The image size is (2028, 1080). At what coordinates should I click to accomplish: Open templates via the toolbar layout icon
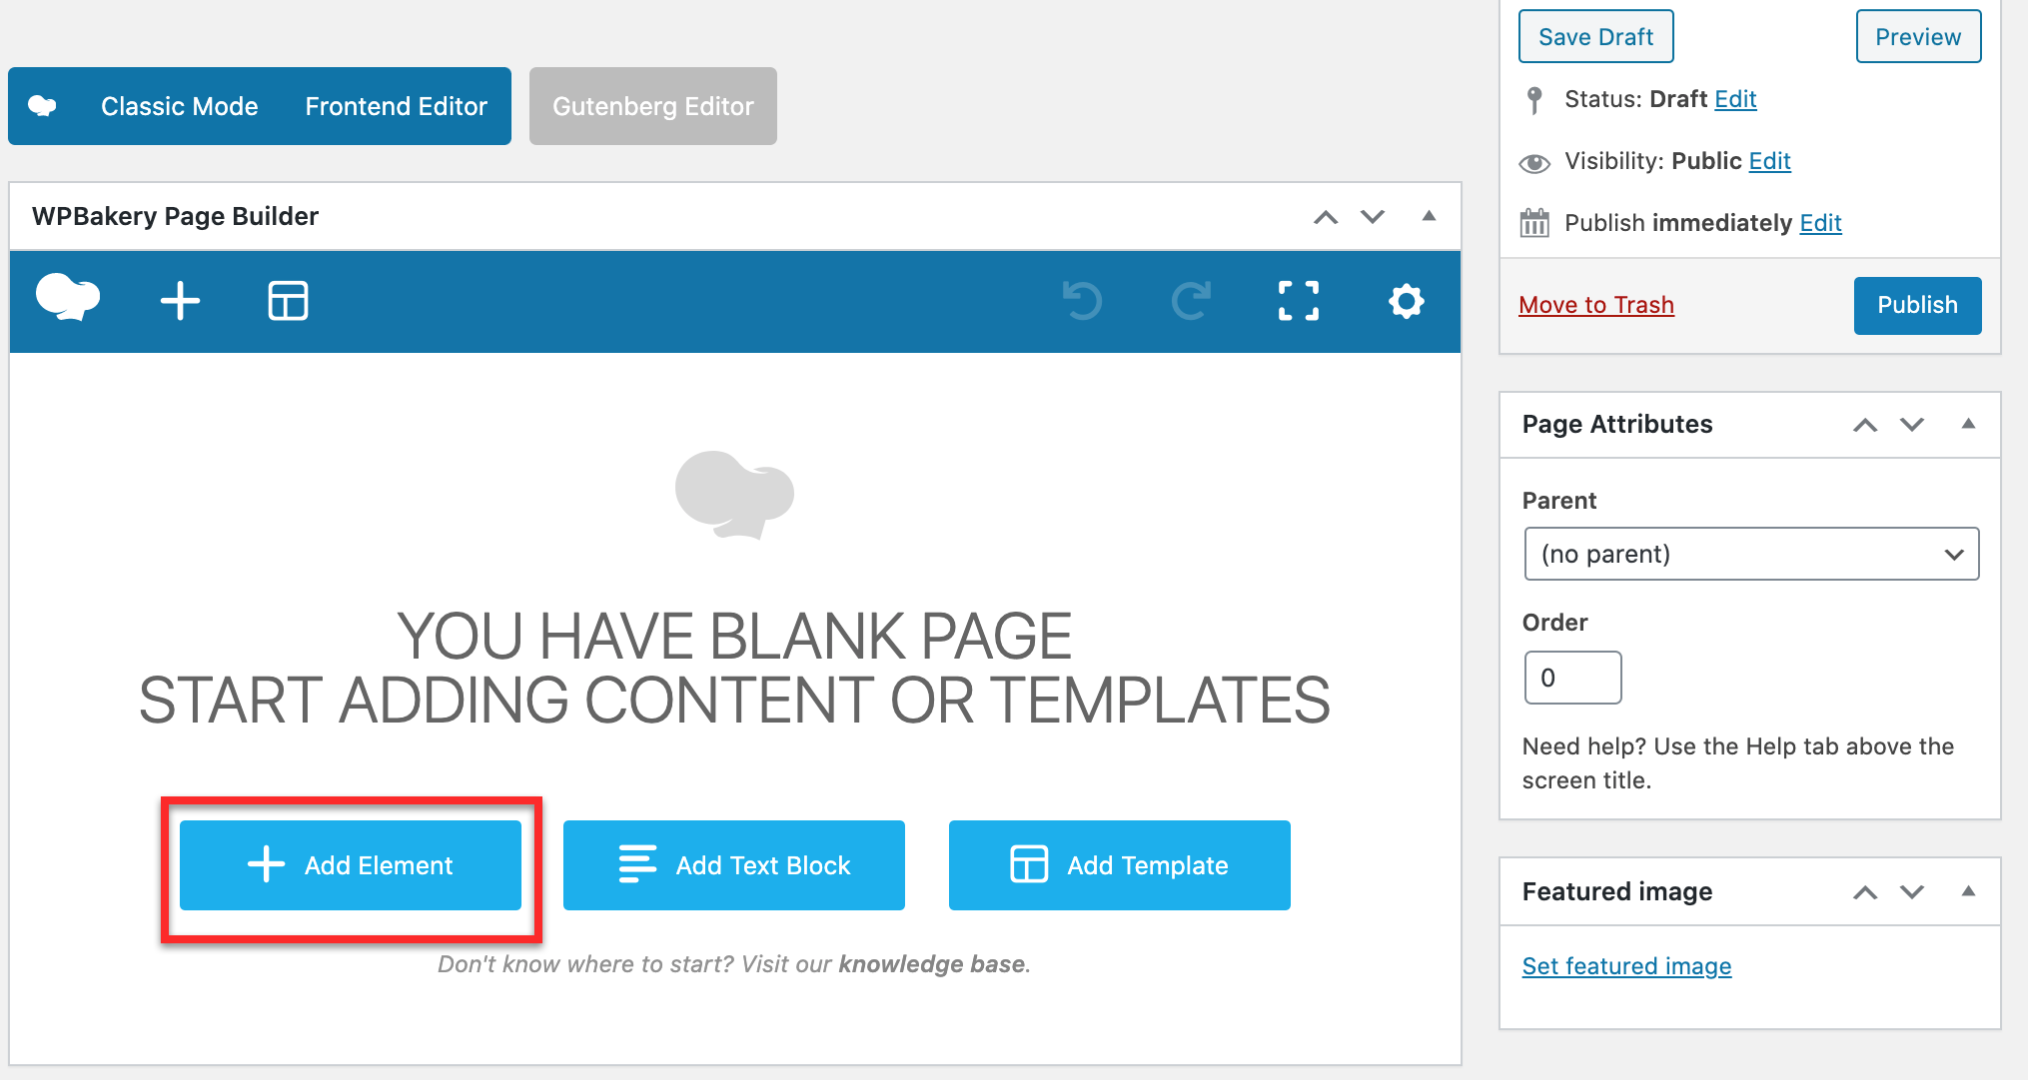point(288,301)
